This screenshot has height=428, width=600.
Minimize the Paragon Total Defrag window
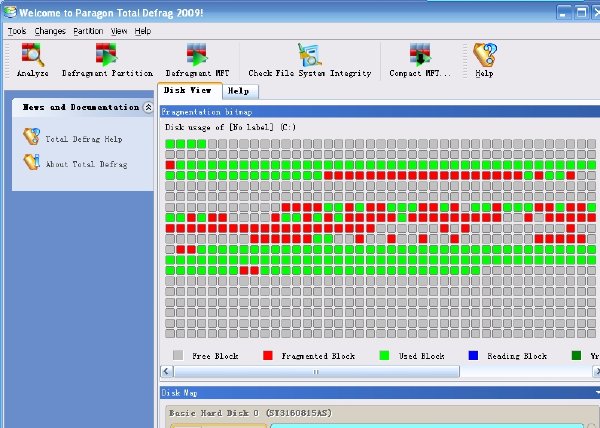pyautogui.click(x=563, y=13)
